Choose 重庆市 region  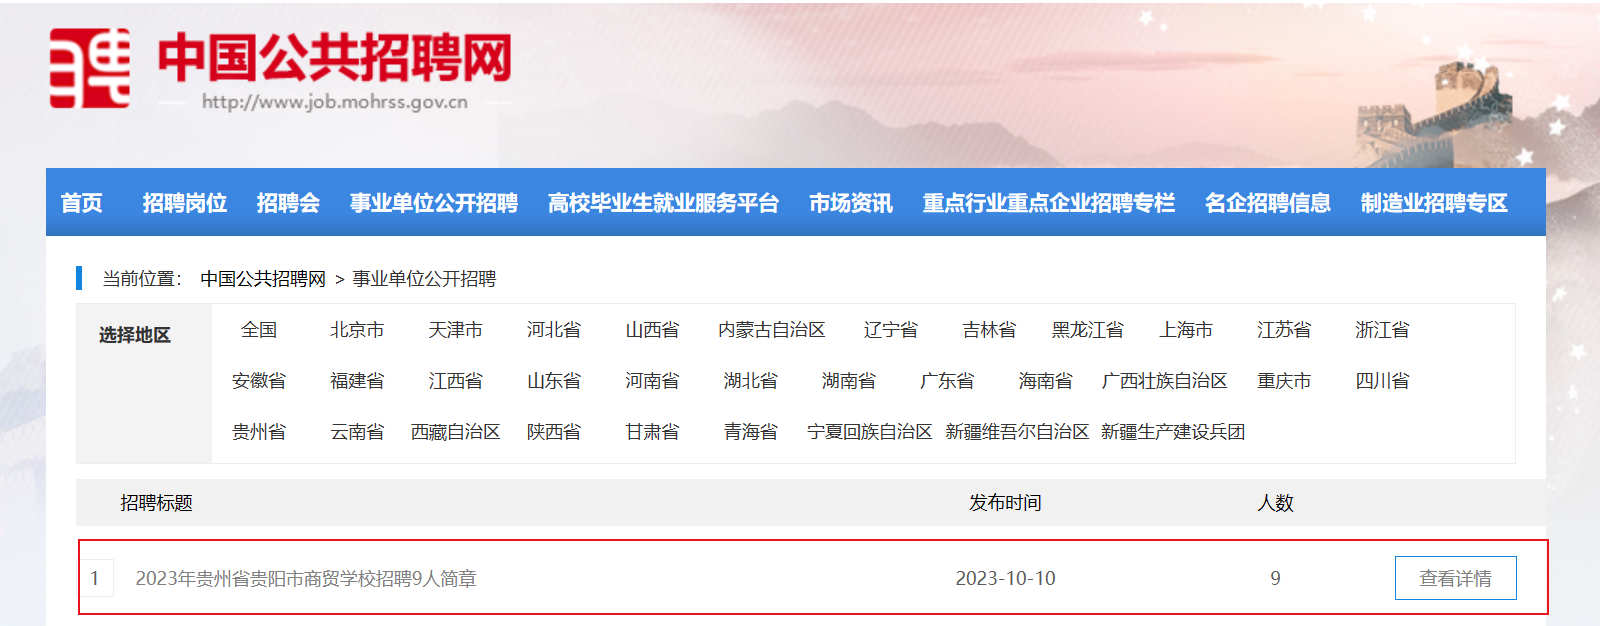tap(1284, 381)
